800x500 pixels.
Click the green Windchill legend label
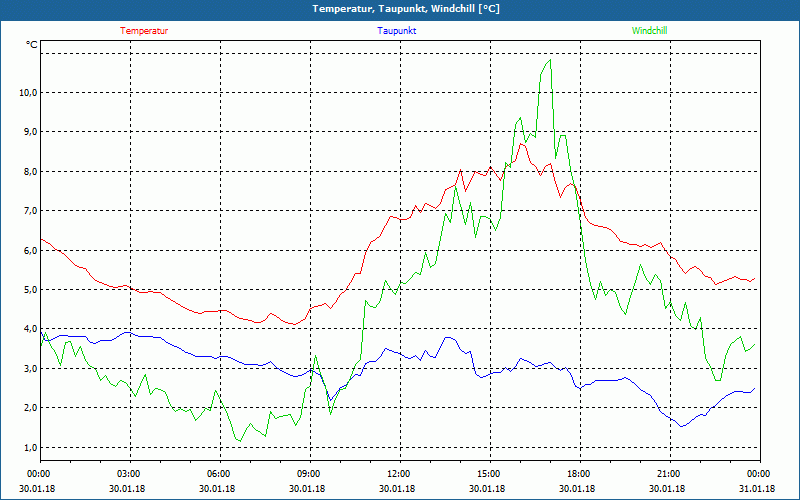coord(649,31)
